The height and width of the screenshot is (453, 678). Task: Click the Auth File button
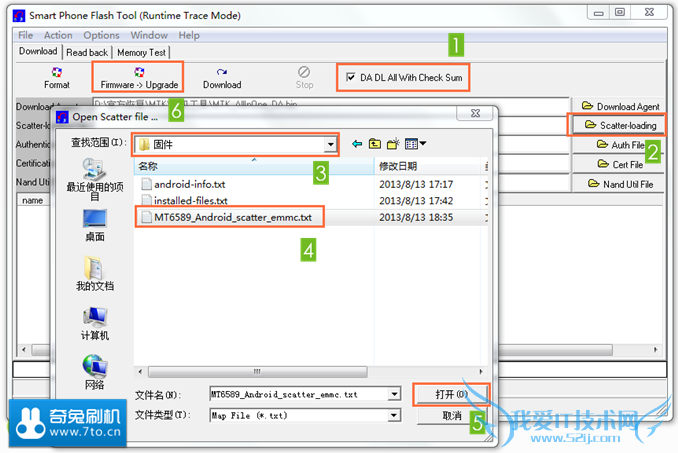[620, 145]
